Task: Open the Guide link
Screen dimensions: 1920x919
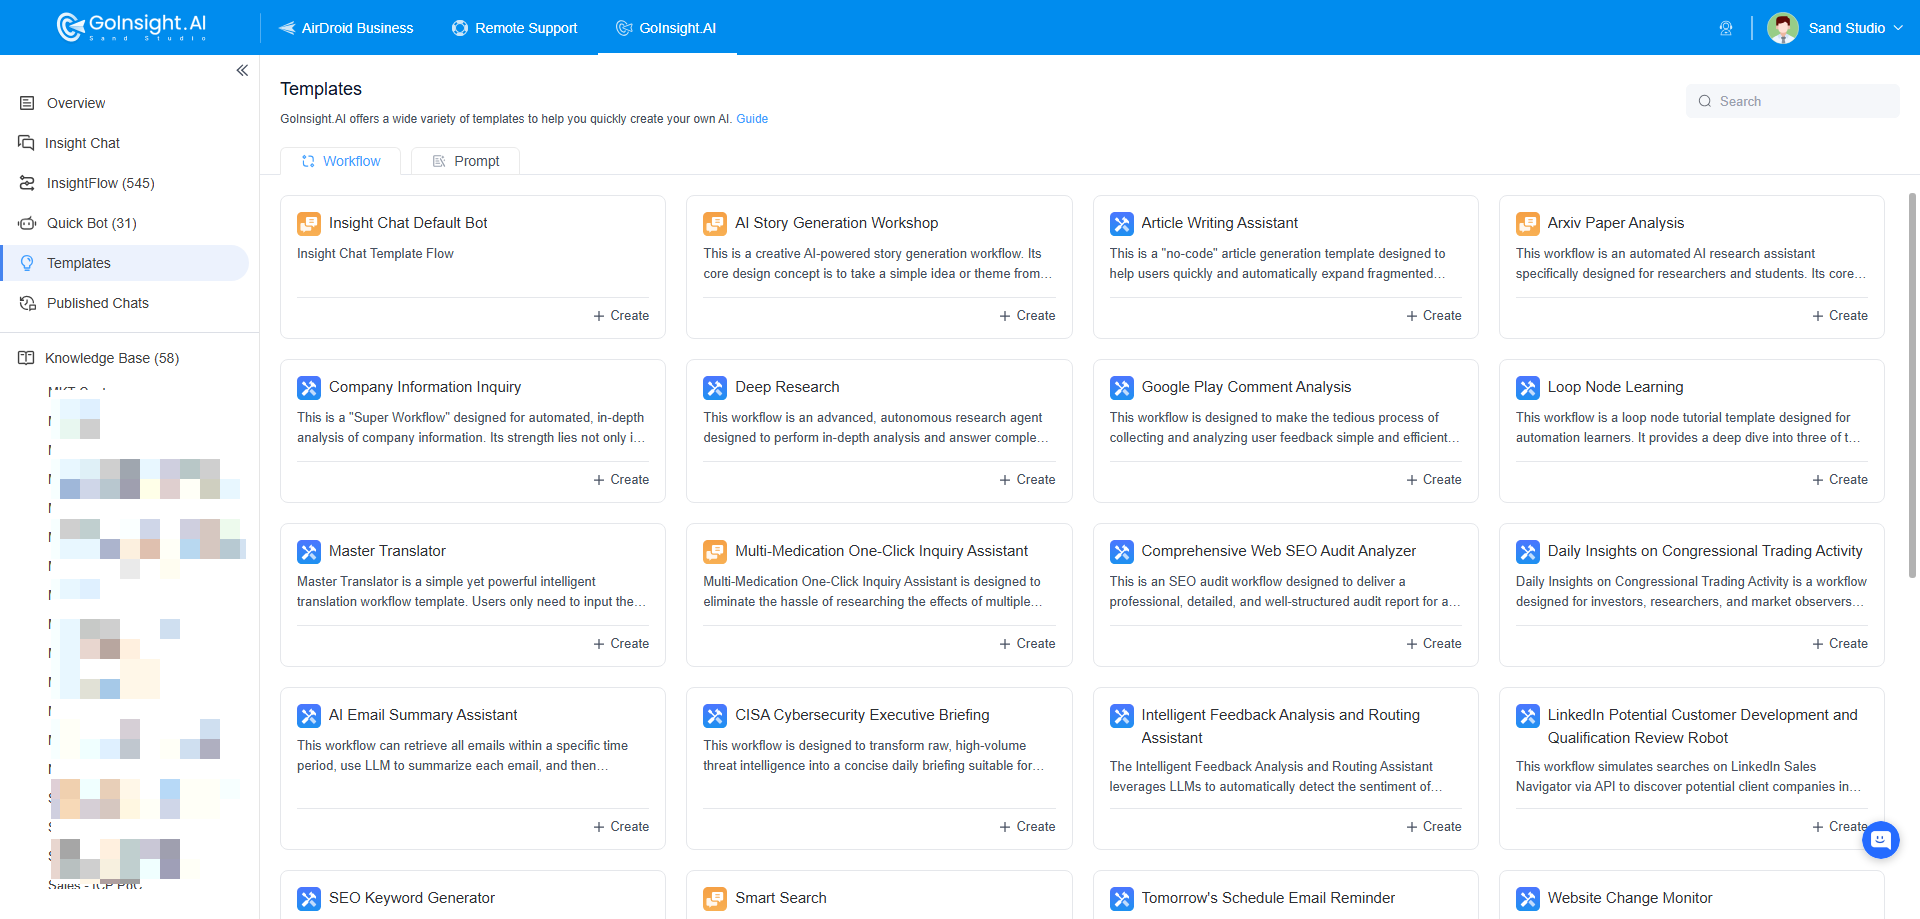Action: [x=751, y=118]
